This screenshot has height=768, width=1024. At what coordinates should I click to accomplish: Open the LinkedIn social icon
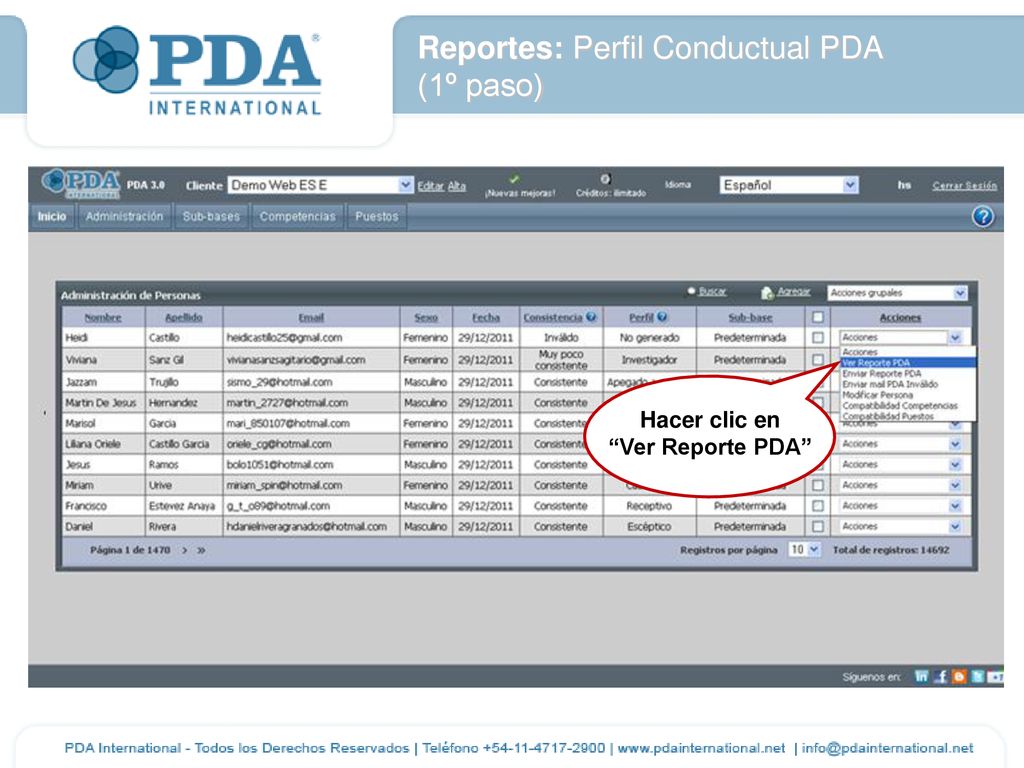click(921, 677)
